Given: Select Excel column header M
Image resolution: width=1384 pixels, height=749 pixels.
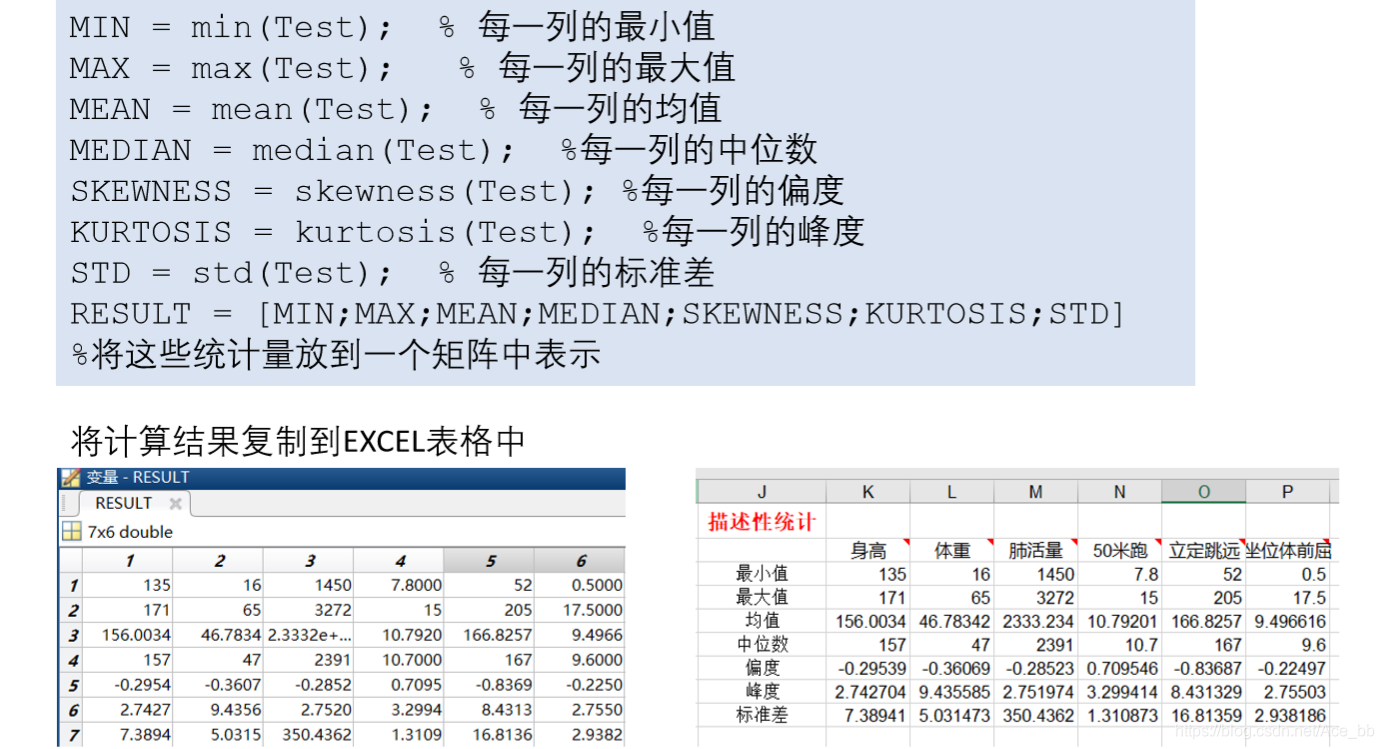Looking at the screenshot, I should coord(1036,491).
